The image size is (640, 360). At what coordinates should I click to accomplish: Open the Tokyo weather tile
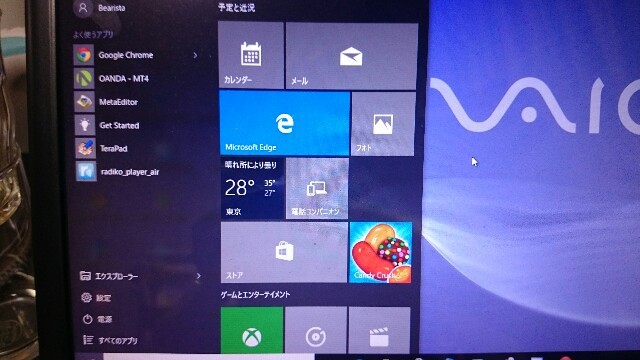click(x=252, y=188)
